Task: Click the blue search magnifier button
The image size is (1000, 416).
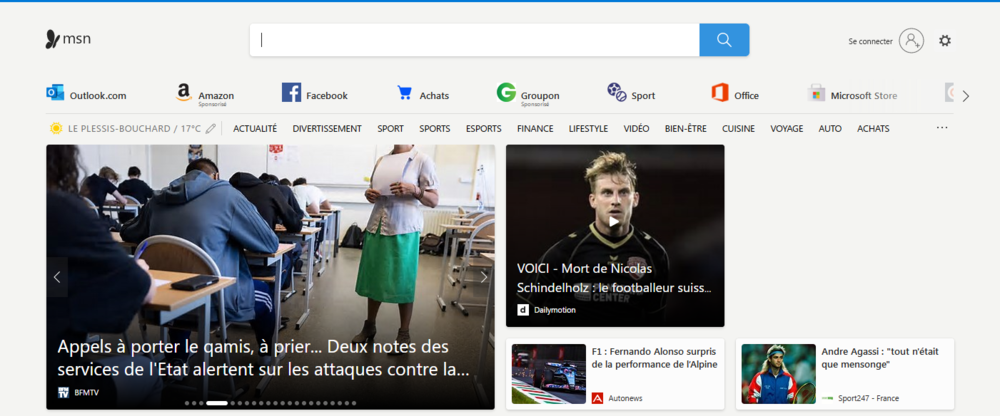Action: coord(724,40)
